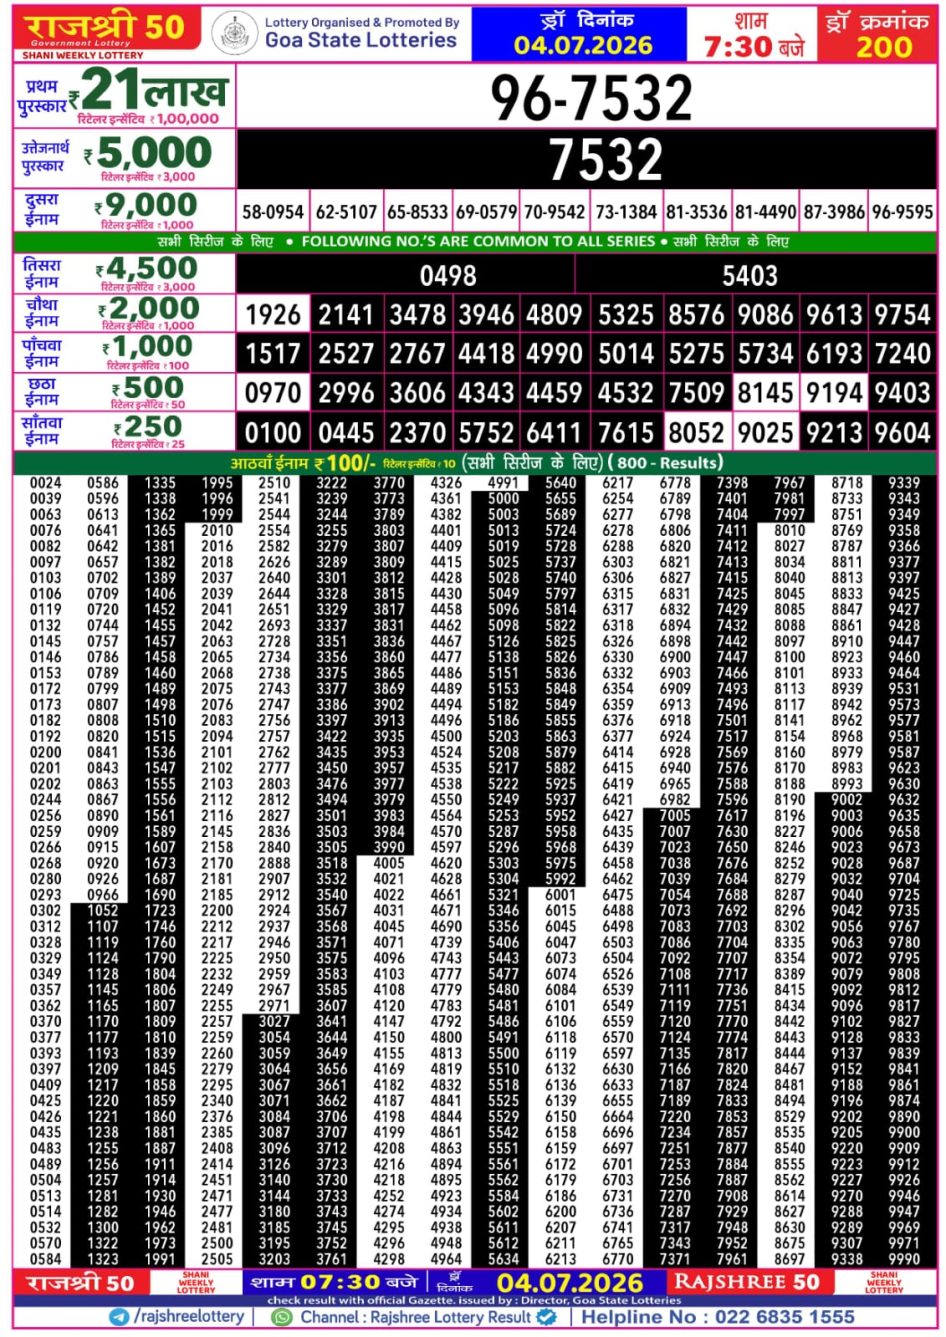
Task: Click the WhatsApp icon before Channel text
Action: [283, 1317]
